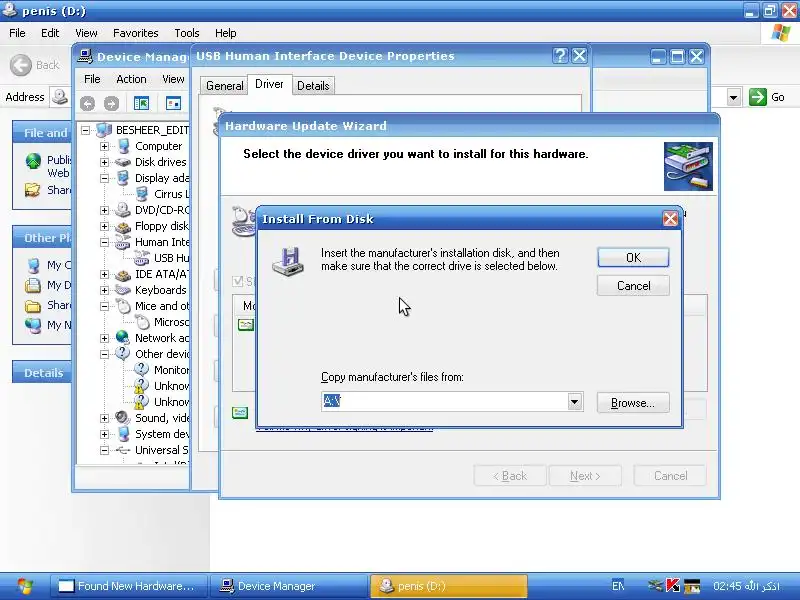800x600 pixels.
Task: Collapse the Mice and other pointing devices node
Action: tap(104, 306)
